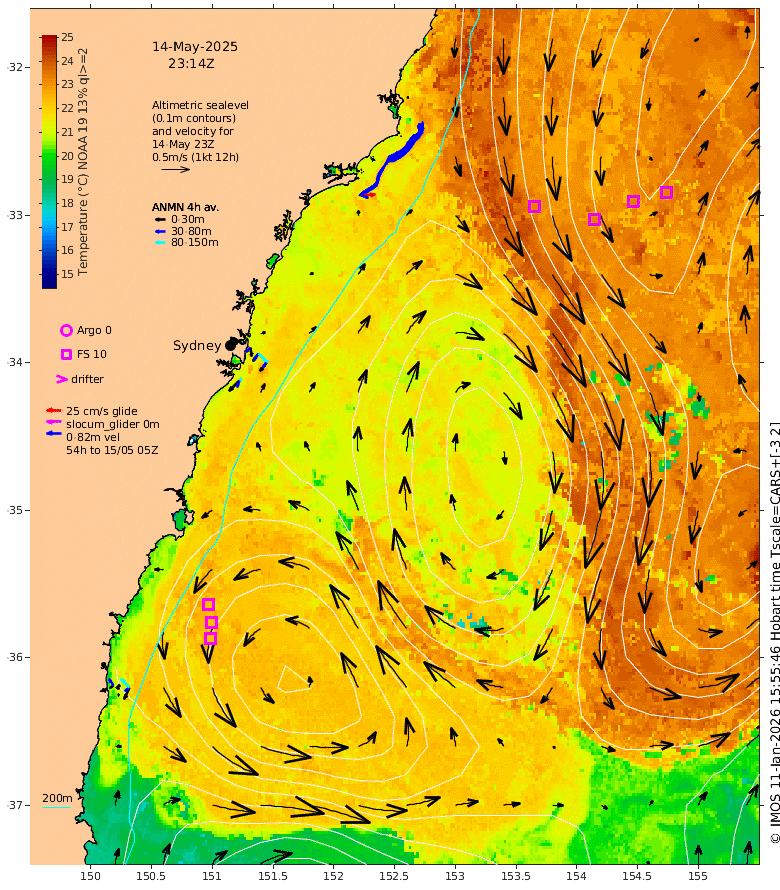Click the '0.5m/s (1kt 12h)' text
Image resolution: width=780 pixels, height=890 pixels.
(195, 157)
